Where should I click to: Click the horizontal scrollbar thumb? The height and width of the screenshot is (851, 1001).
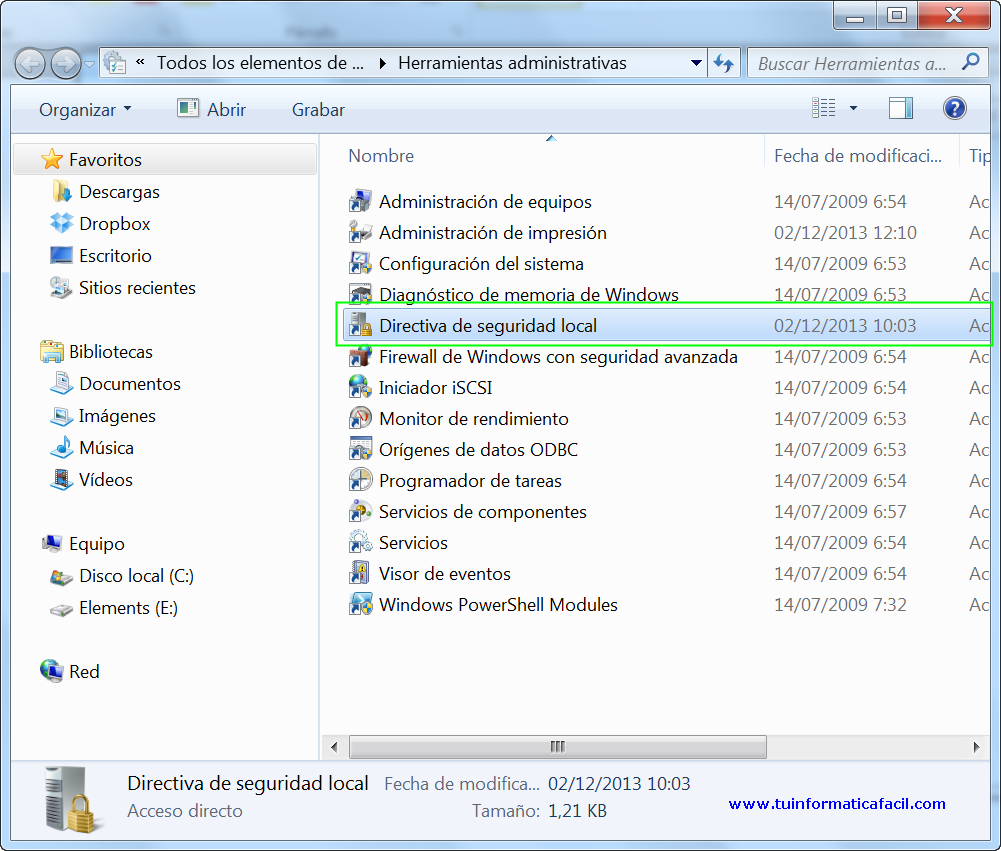coord(558,746)
